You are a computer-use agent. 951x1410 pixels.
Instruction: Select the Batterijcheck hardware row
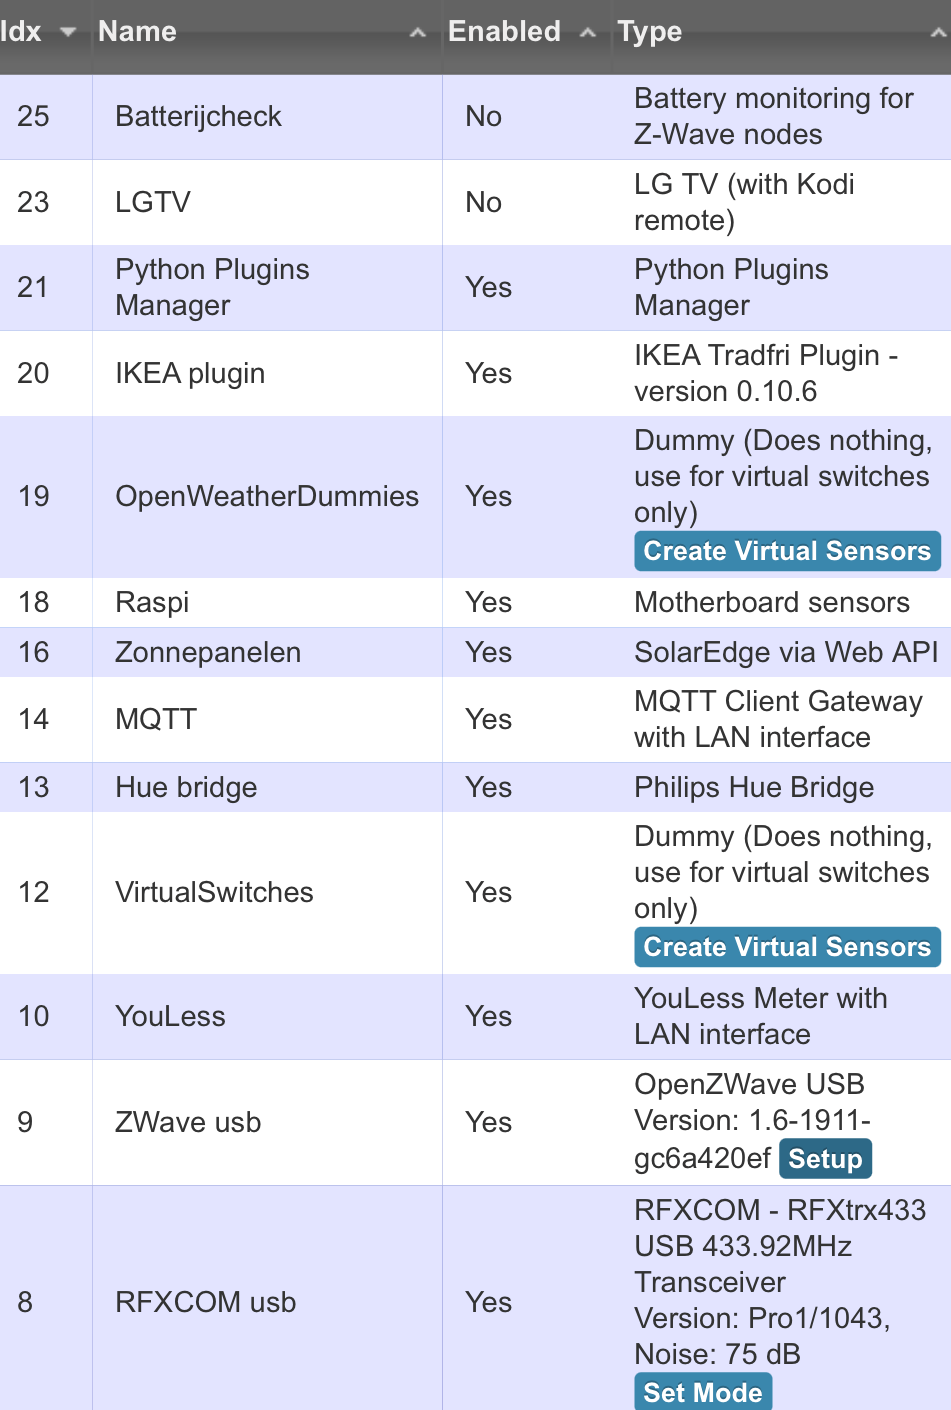pyautogui.click(x=475, y=117)
